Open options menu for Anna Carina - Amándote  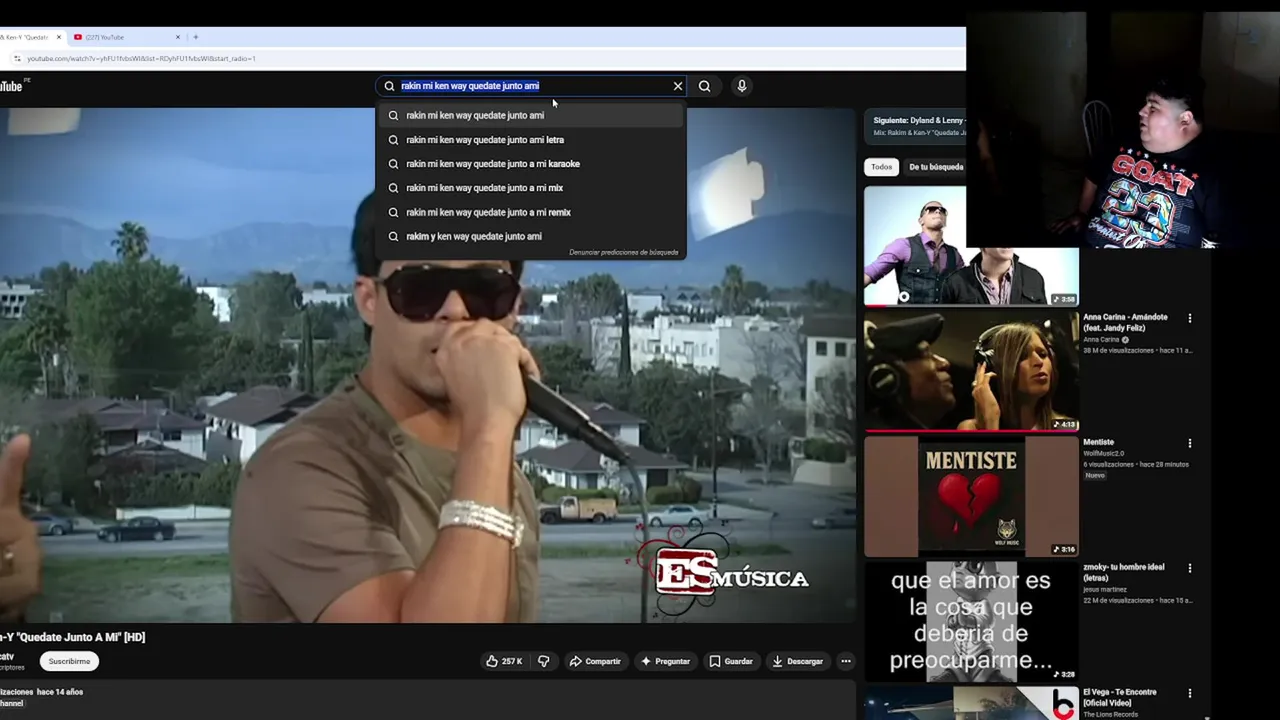tap(1189, 318)
